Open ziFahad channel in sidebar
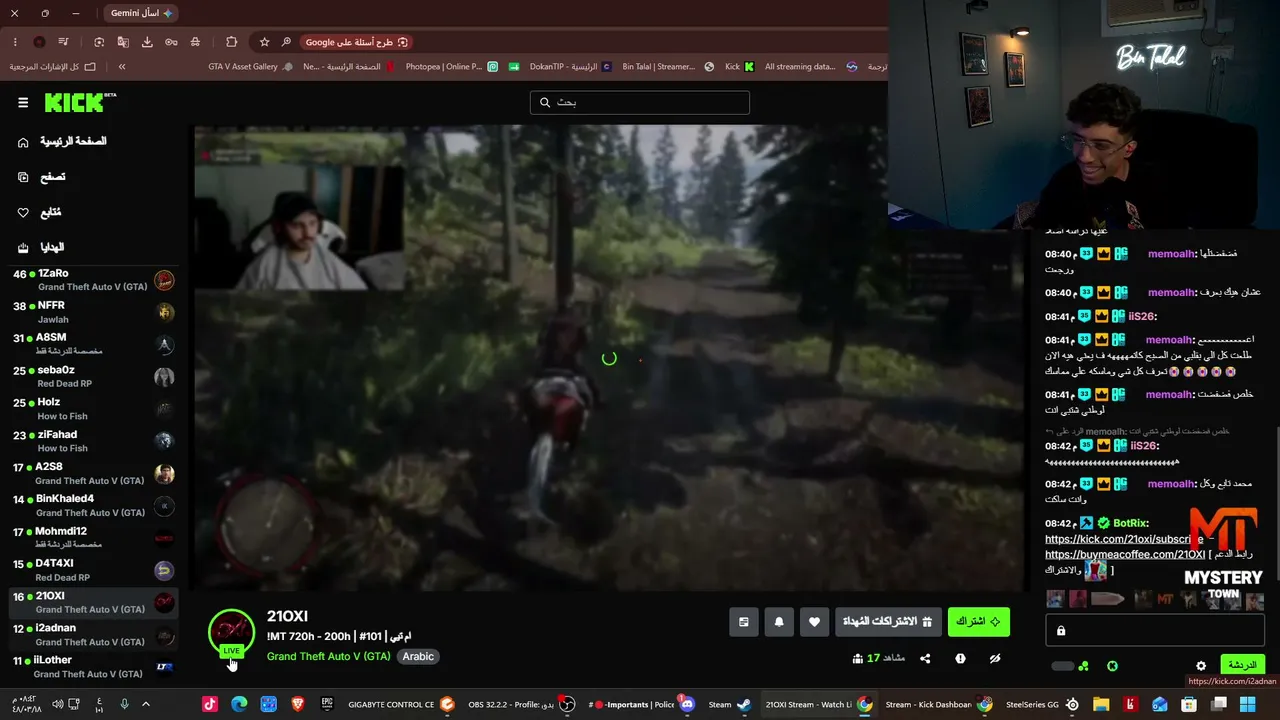This screenshot has width=1280, height=720. point(95,441)
